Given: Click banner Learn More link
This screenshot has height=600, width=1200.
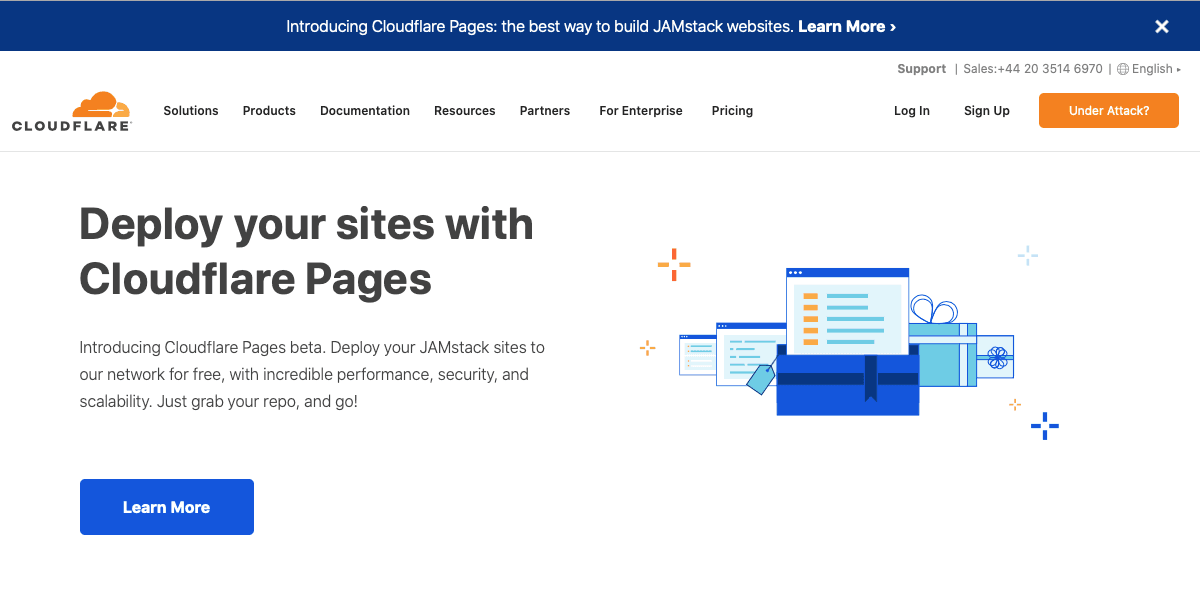Looking at the screenshot, I should tap(847, 27).
